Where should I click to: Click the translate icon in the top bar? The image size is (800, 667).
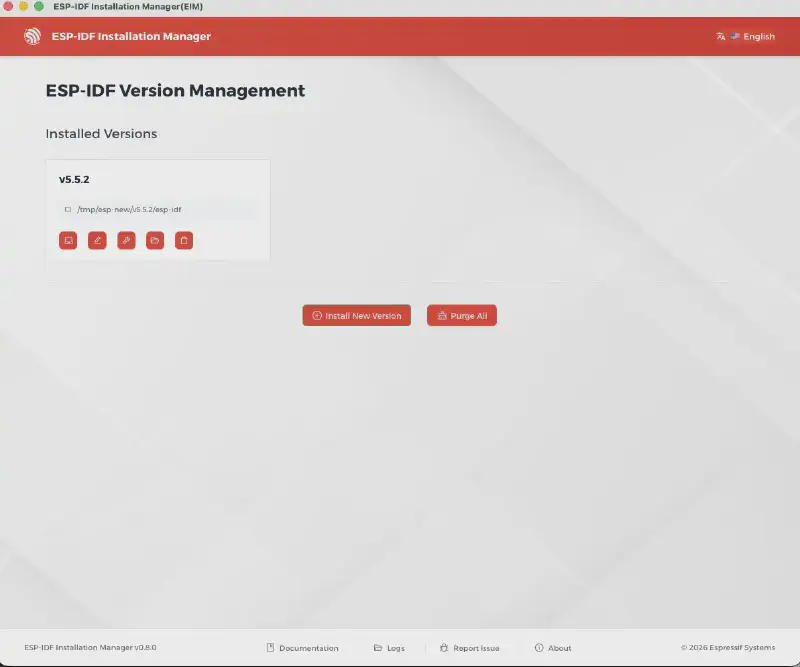(720, 36)
